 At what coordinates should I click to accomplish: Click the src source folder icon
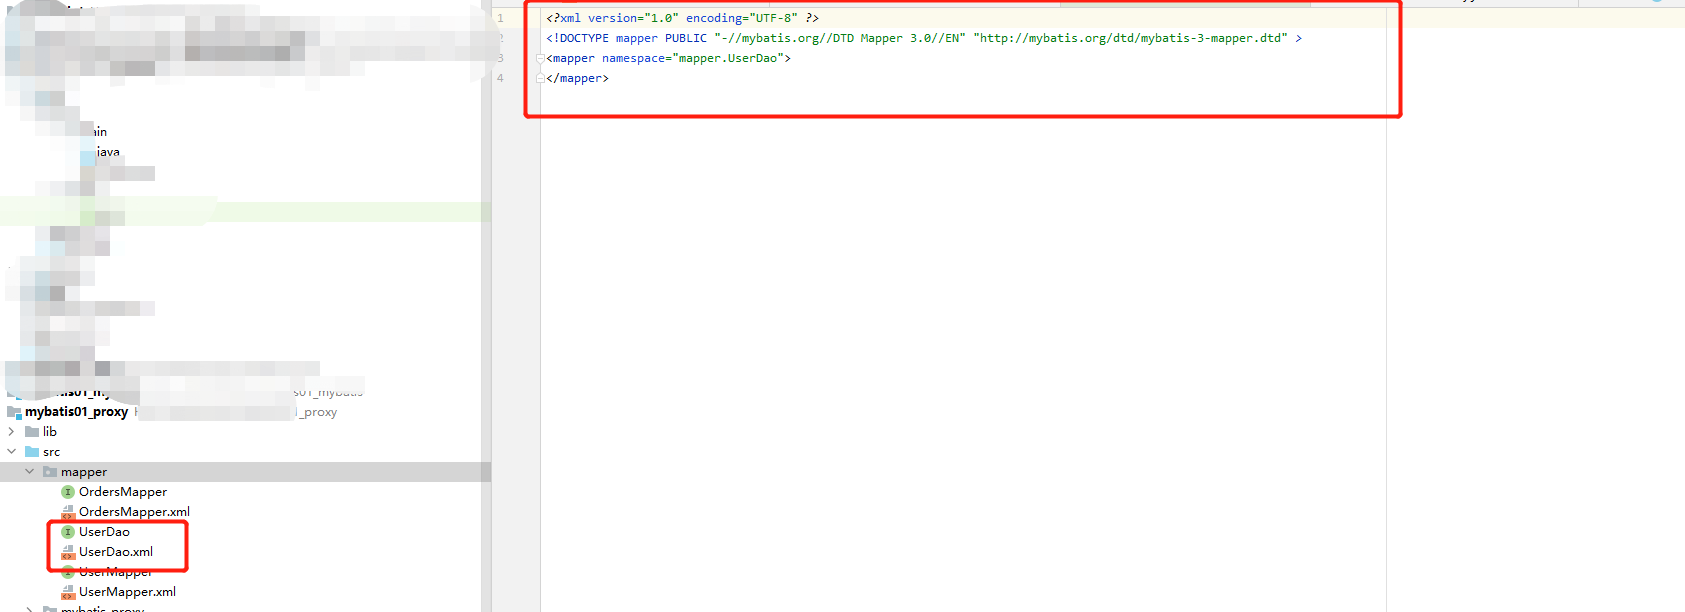(32, 452)
